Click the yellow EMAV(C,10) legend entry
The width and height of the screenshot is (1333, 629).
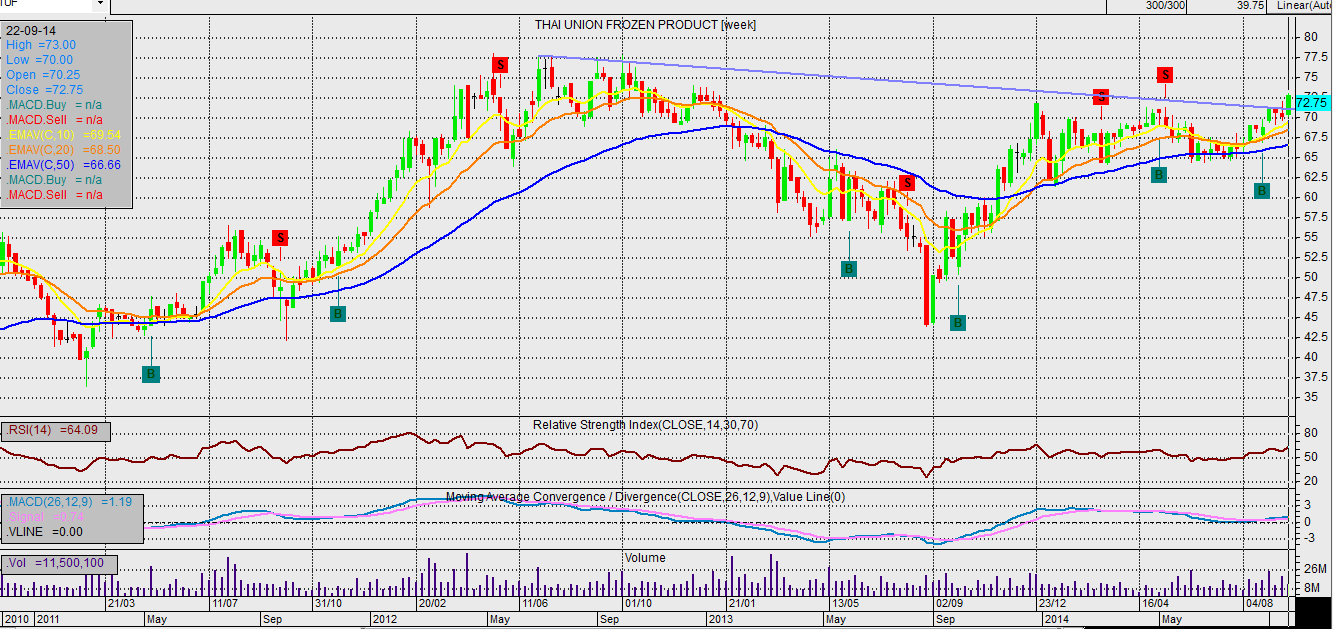click(64, 134)
